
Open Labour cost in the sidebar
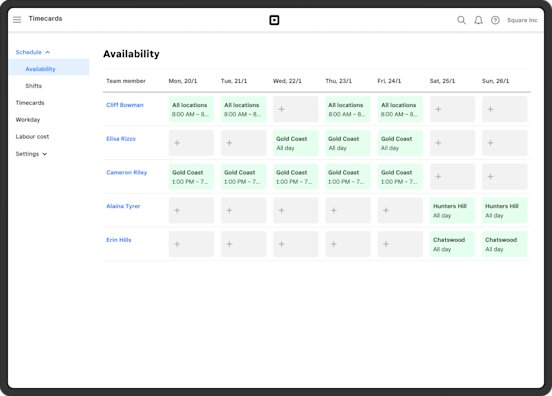point(32,137)
